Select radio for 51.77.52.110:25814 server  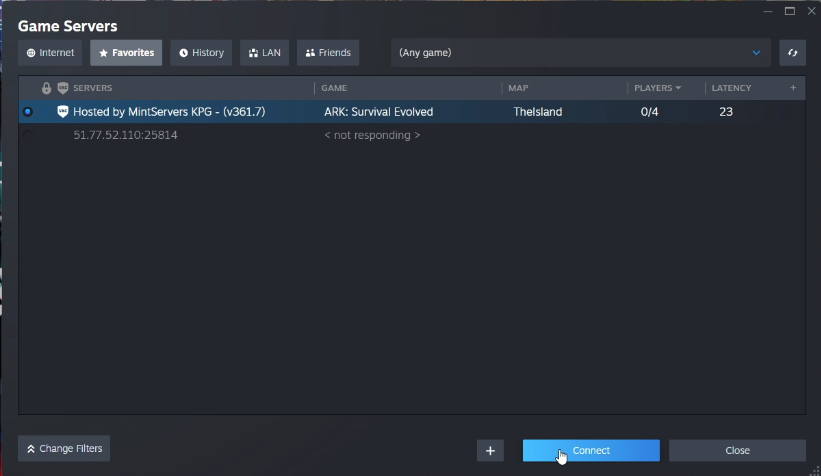[x=28, y=135]
